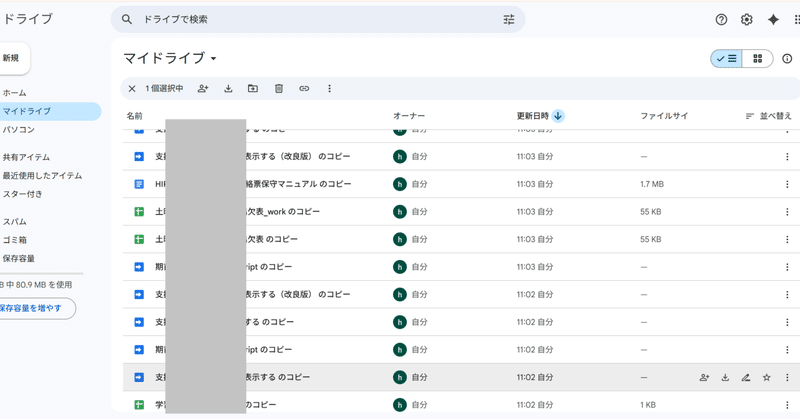Show the details info panel icon
The height and width of the screenshot is (419, 800).
coord(787,59)
